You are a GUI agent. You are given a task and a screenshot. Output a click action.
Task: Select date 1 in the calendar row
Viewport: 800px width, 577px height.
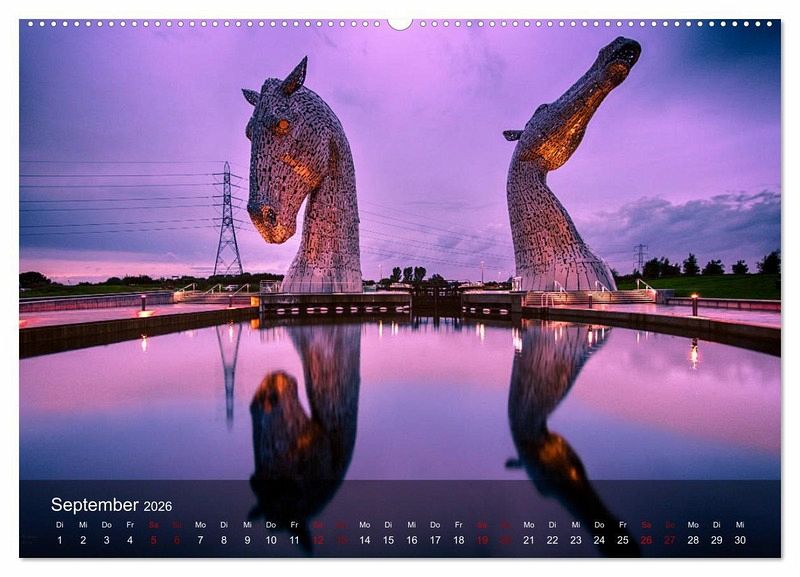(x=60, y=540)
